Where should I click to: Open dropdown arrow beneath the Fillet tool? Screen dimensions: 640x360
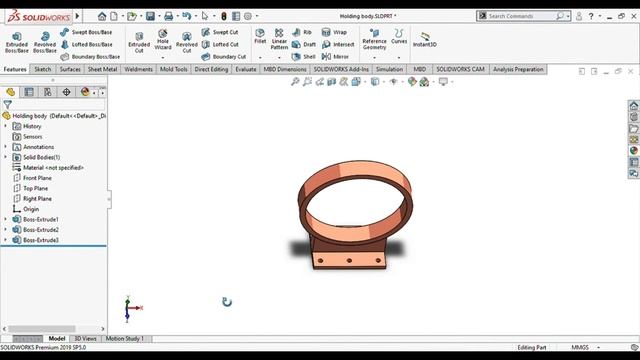click(260, 58)
